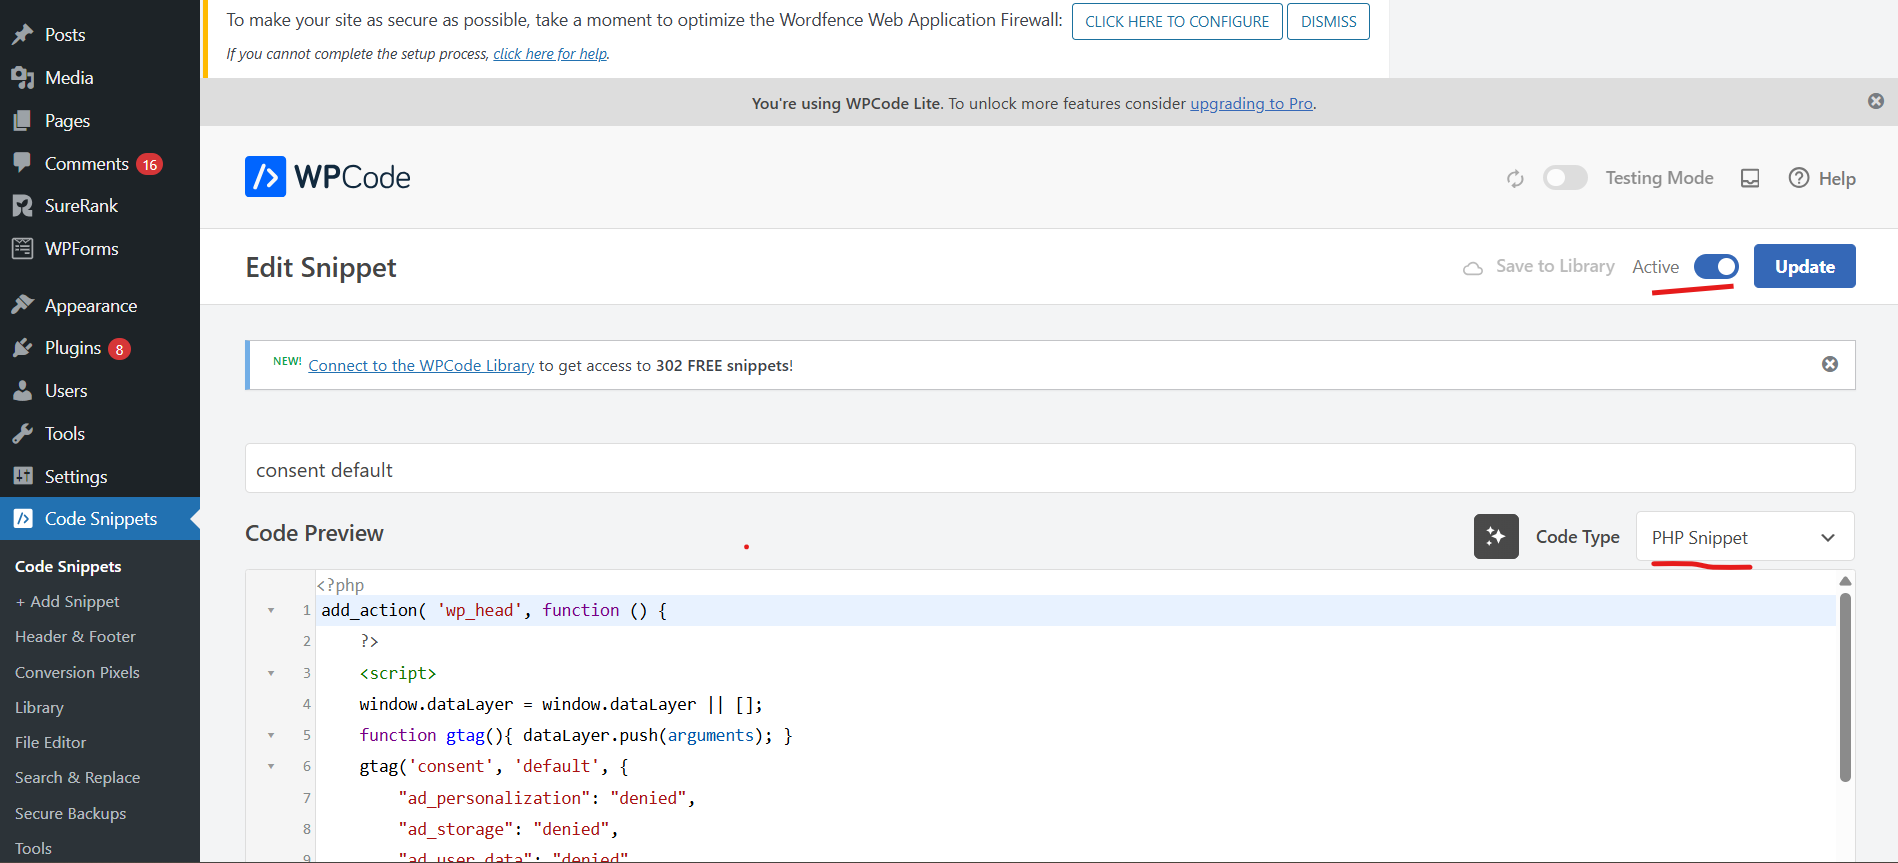Click the code editor vertical scrollbar thumb
The image size is (1898, 863).
[x=1846, y=688]
